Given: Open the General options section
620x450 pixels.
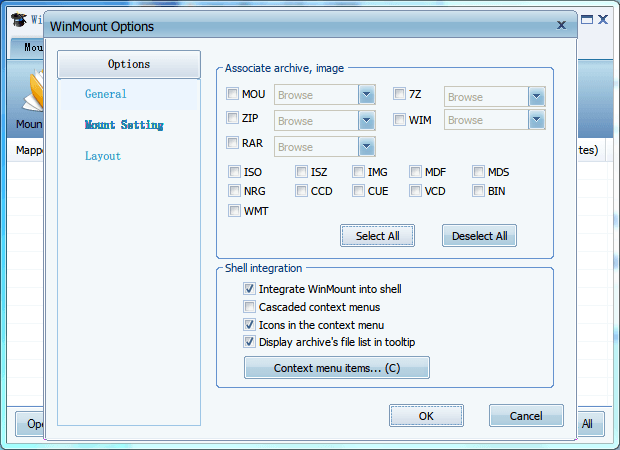Looking at the screenshot, I should pyautogui.click(x=106, y=94).
